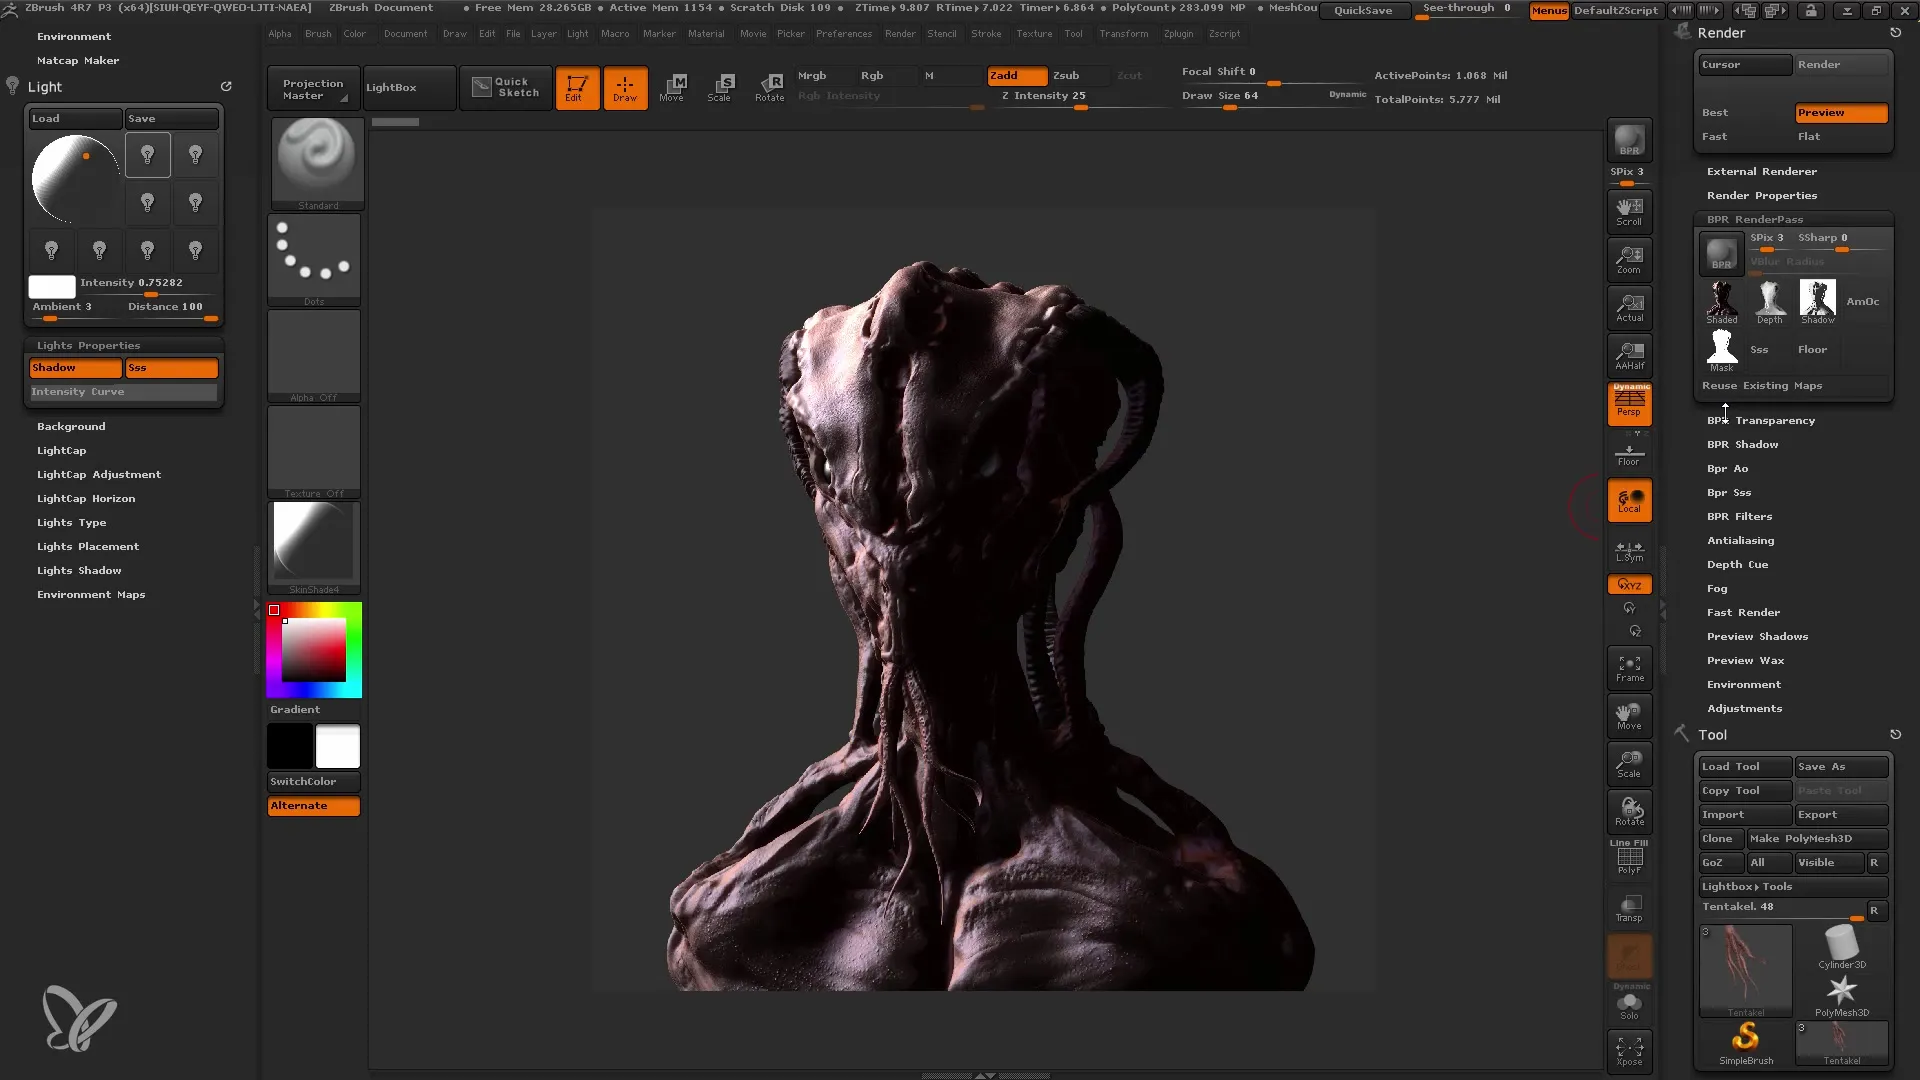Click the light direction sphere
The height and width of the screenshot is (1080, 1920).
point(74,180)
